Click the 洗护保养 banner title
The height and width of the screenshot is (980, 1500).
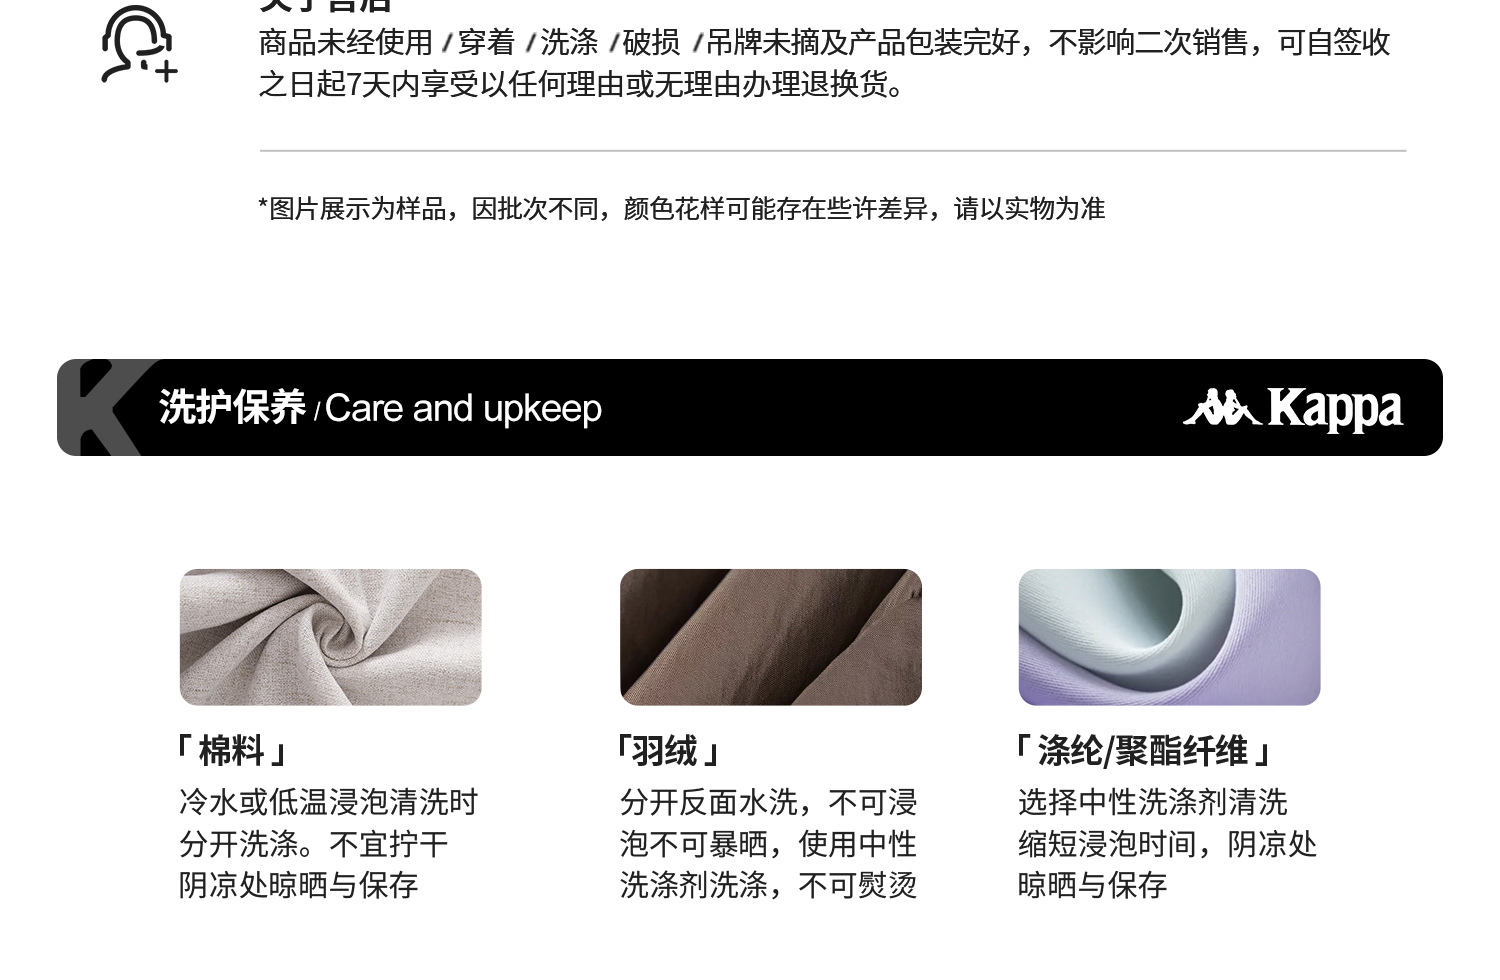232,408
